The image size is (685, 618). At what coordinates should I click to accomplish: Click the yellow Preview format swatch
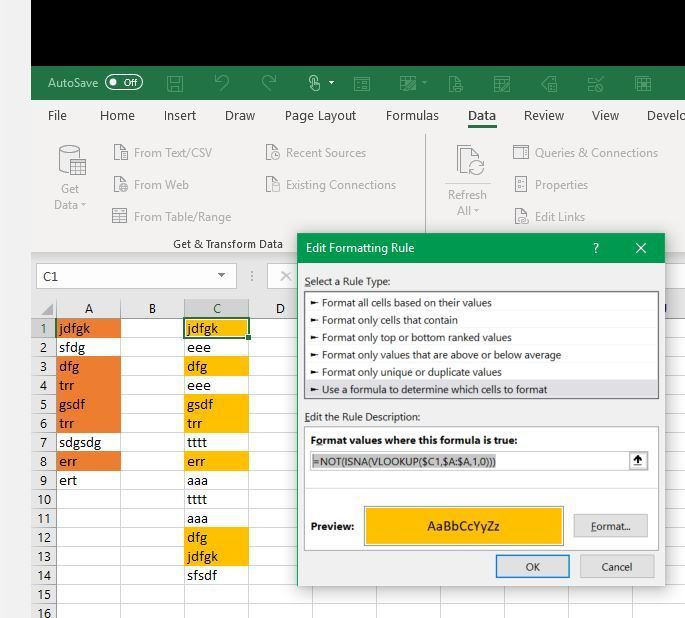(x=463, y=526)
